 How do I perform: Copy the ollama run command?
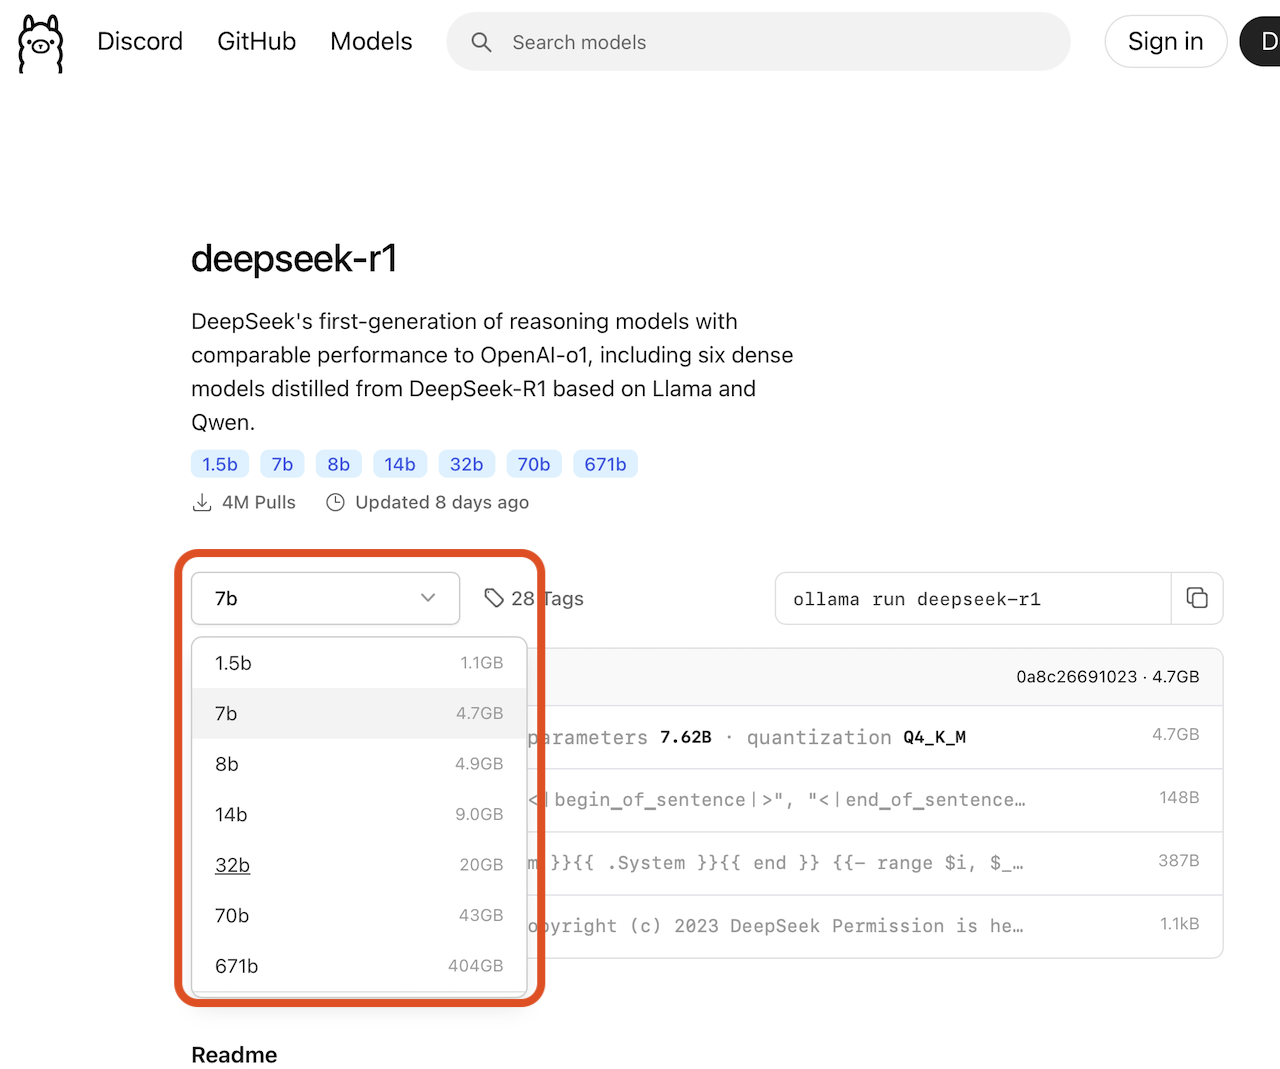pyautogui.click(x=1197, y=598)
